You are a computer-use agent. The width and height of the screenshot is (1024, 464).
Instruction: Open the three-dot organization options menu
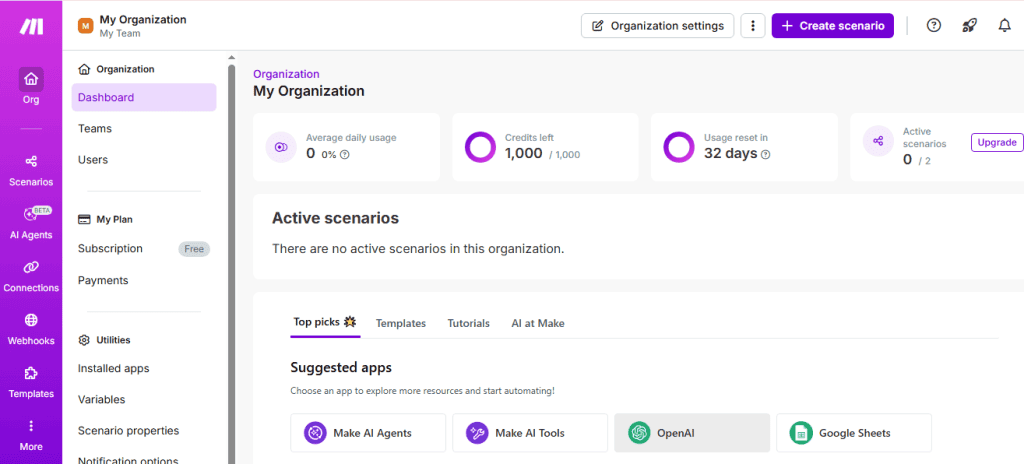752,26
